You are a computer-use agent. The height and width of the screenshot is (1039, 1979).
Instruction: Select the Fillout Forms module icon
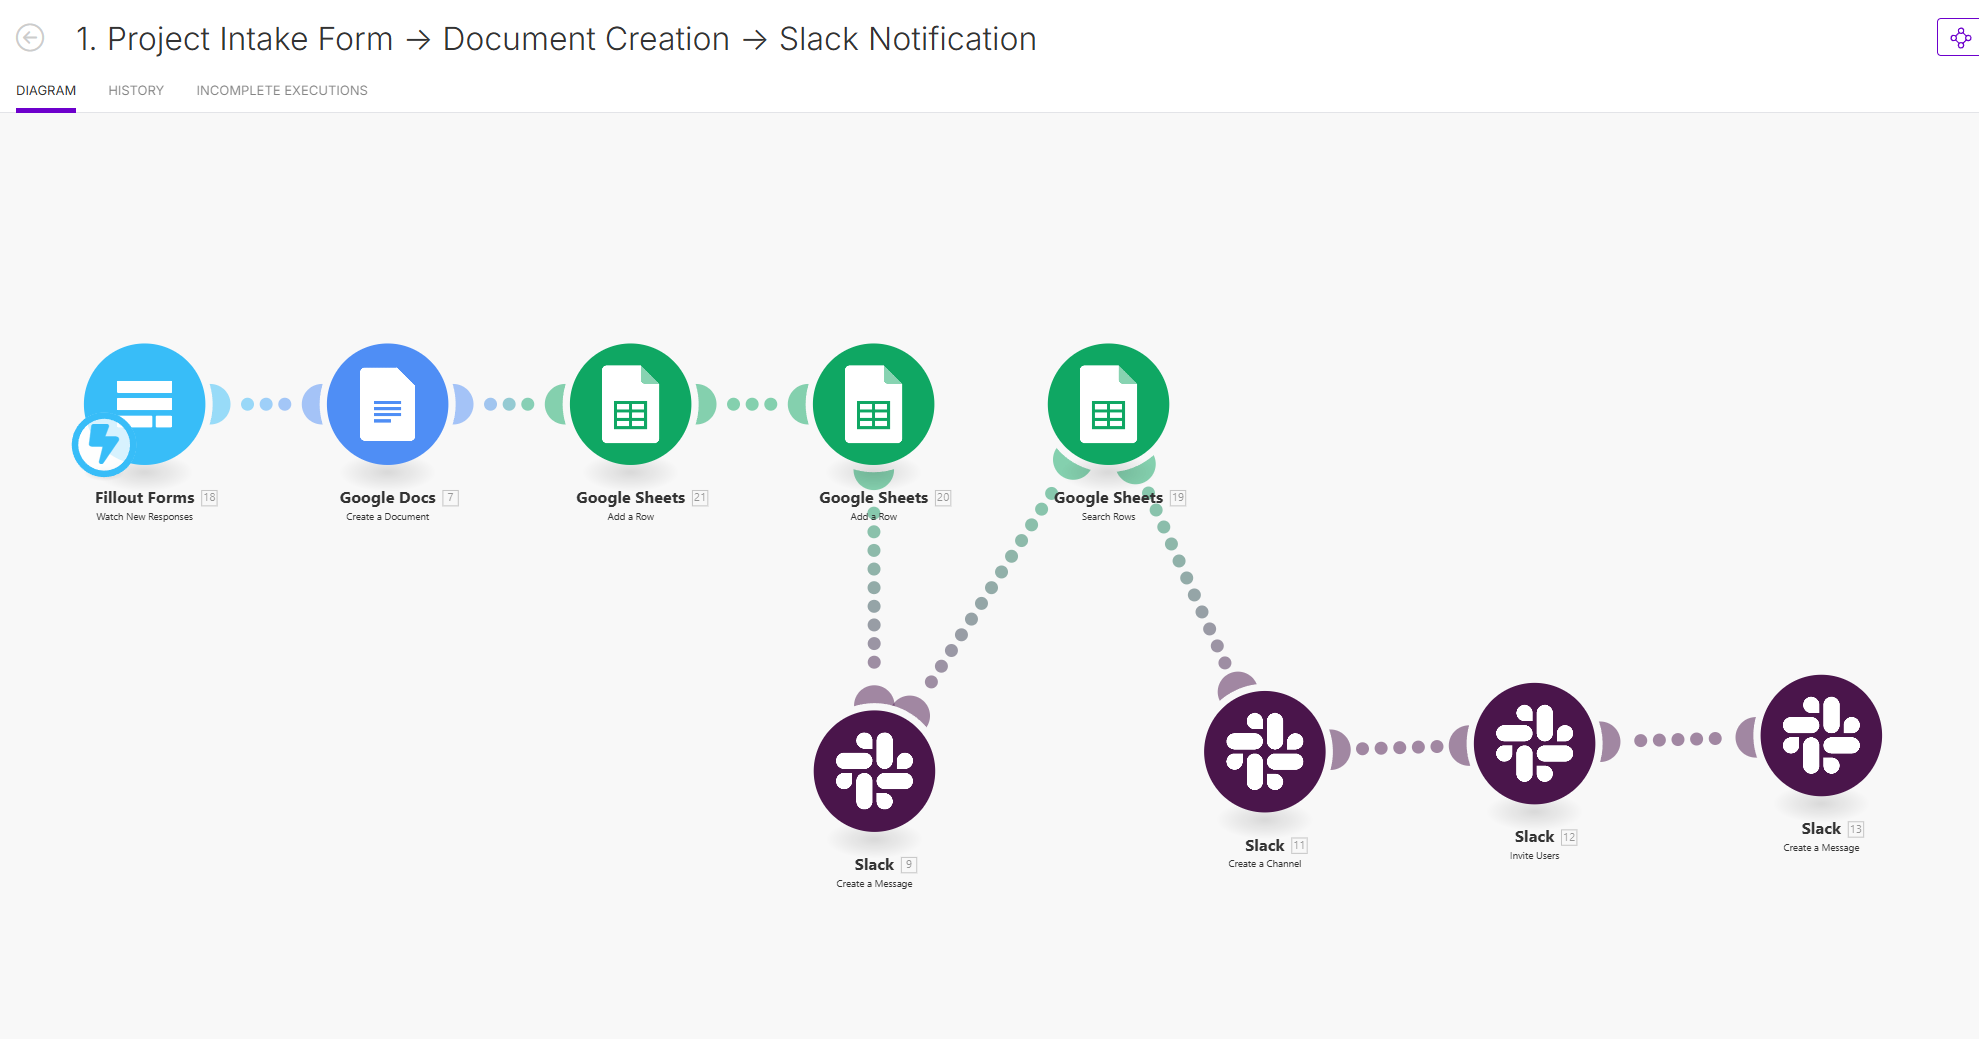tap(145, 404)
